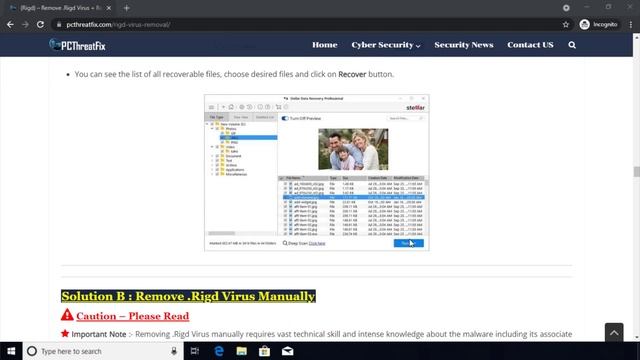Collapse the Video folder in the tree
The width and height of the screenshot is (640, 360).
pyautogui.click(x=212, y=147)
